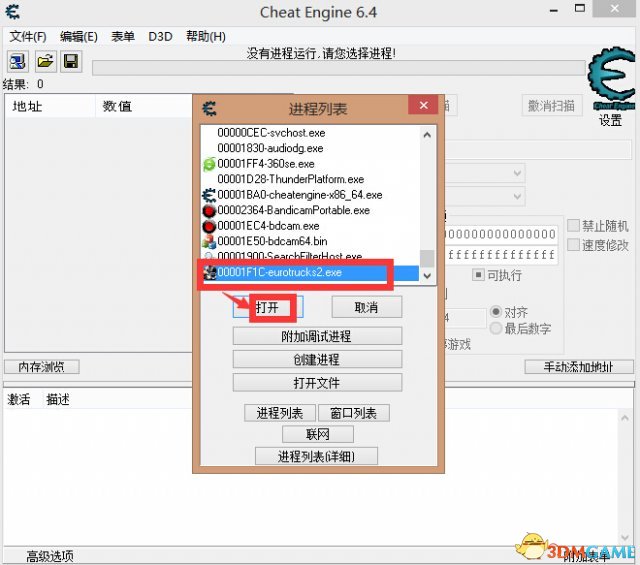
Task: Select 00001E50-bdcam64.bin row
Action: click(310, 242)
